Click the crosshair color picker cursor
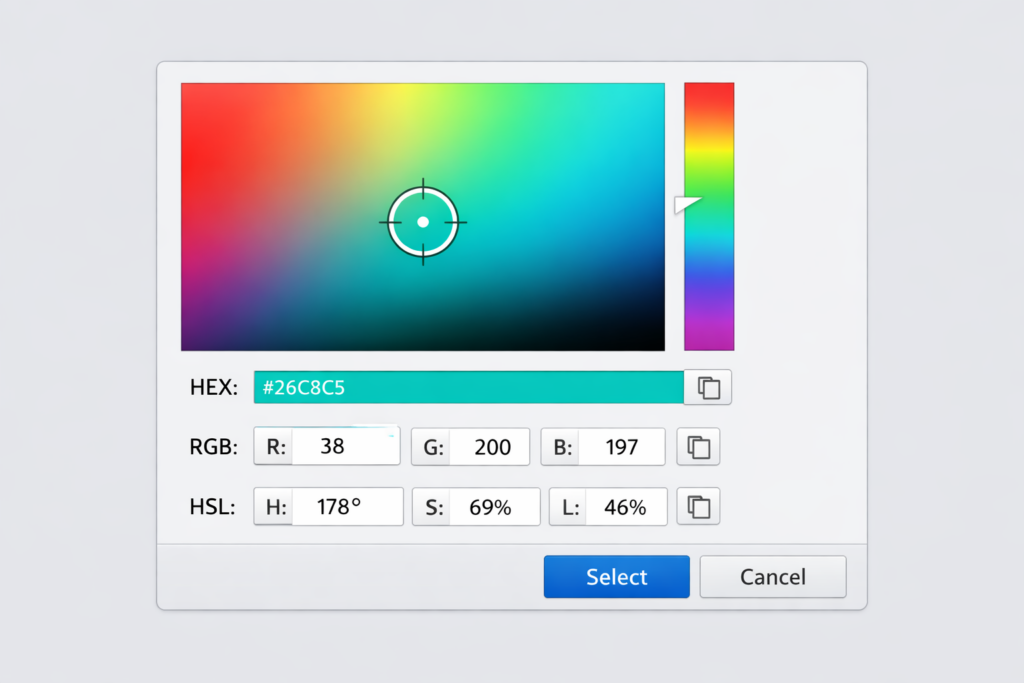 [423, 221]
